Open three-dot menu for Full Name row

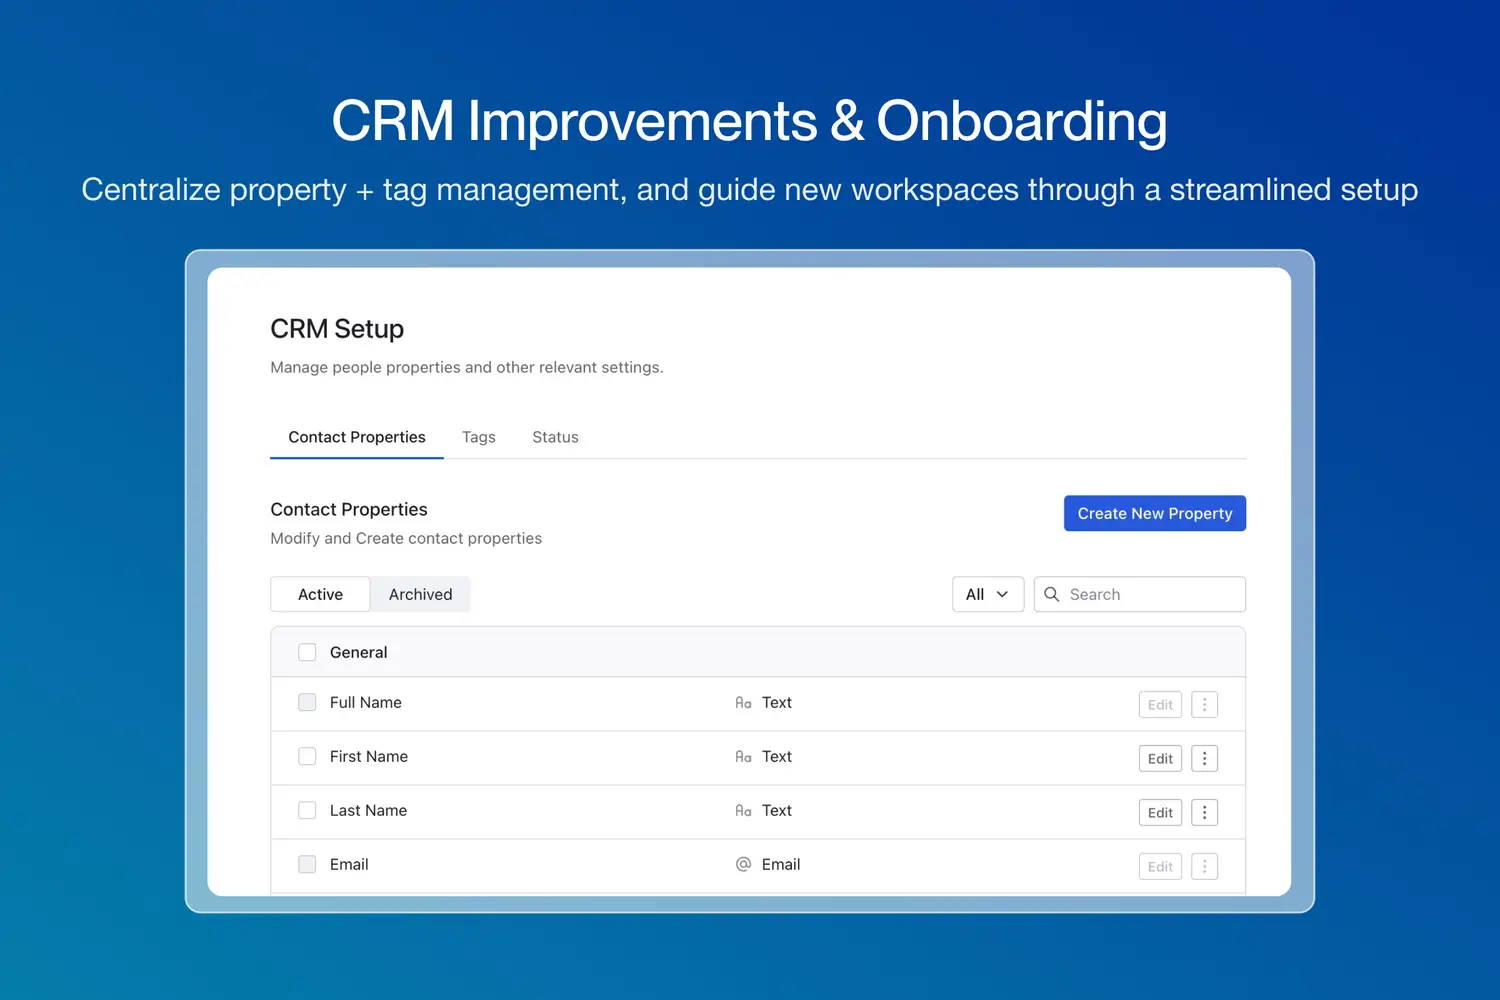(x=1204, y=705)
